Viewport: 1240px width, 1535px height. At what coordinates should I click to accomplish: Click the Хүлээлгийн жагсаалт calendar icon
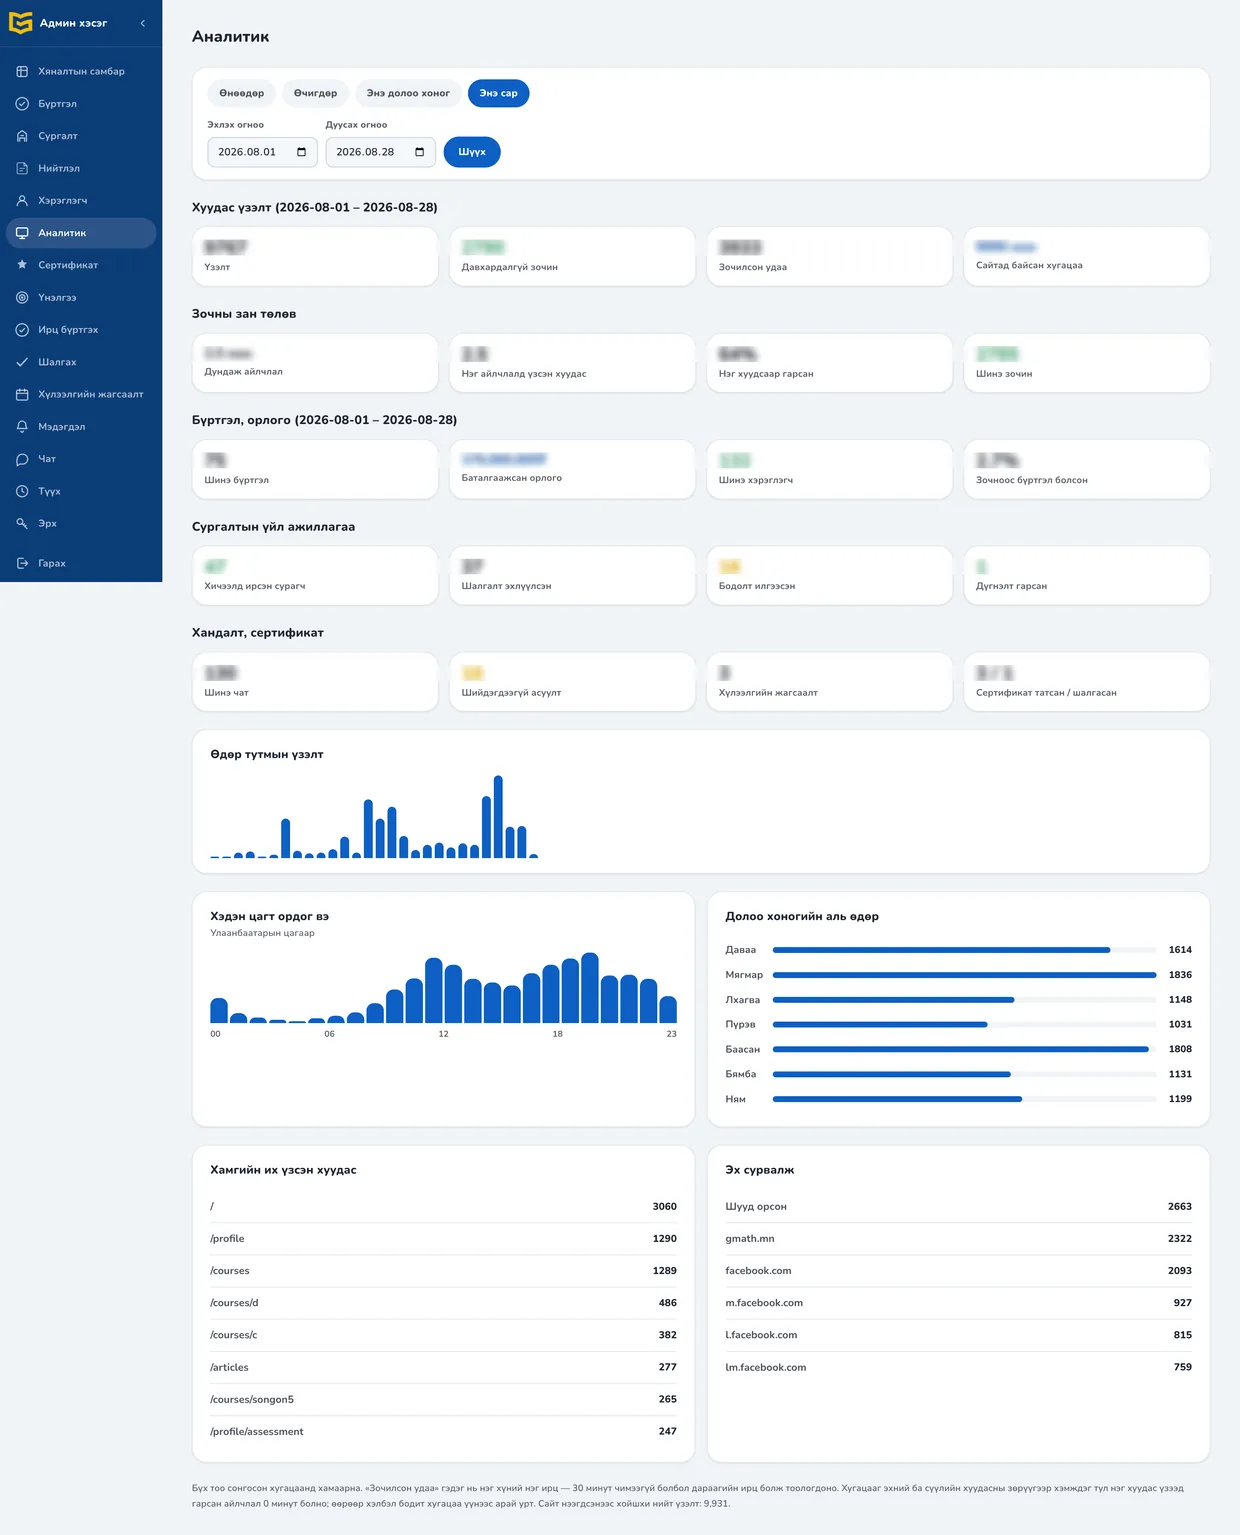click(22, 395)
